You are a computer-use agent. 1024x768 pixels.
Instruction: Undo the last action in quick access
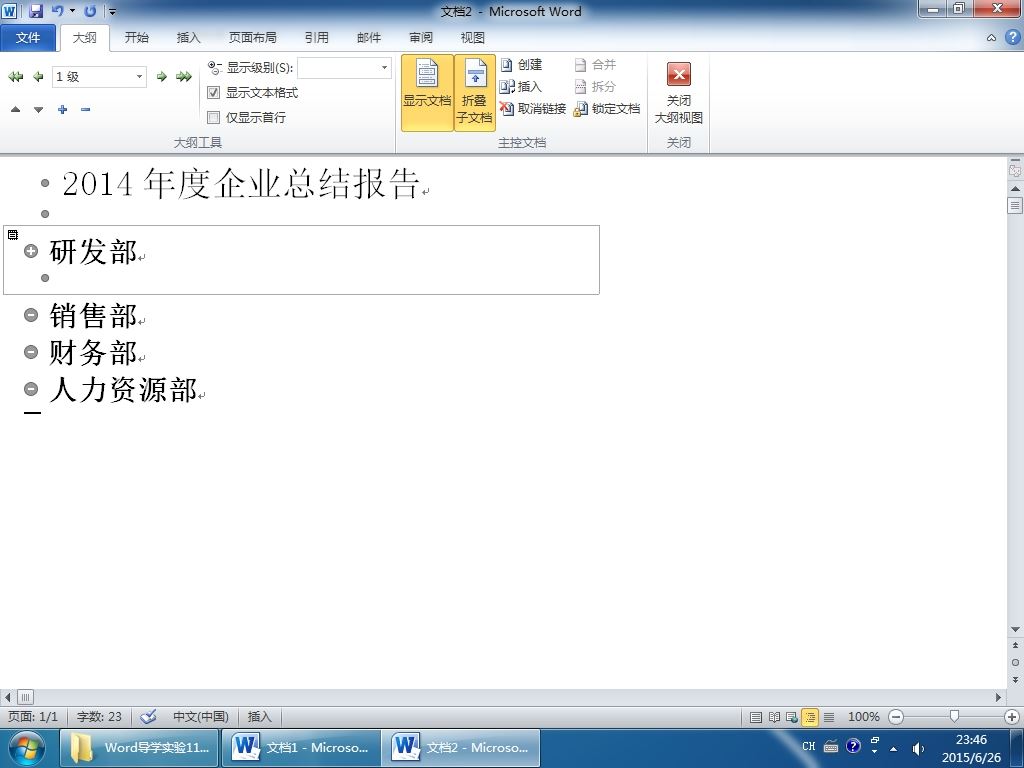57,11
